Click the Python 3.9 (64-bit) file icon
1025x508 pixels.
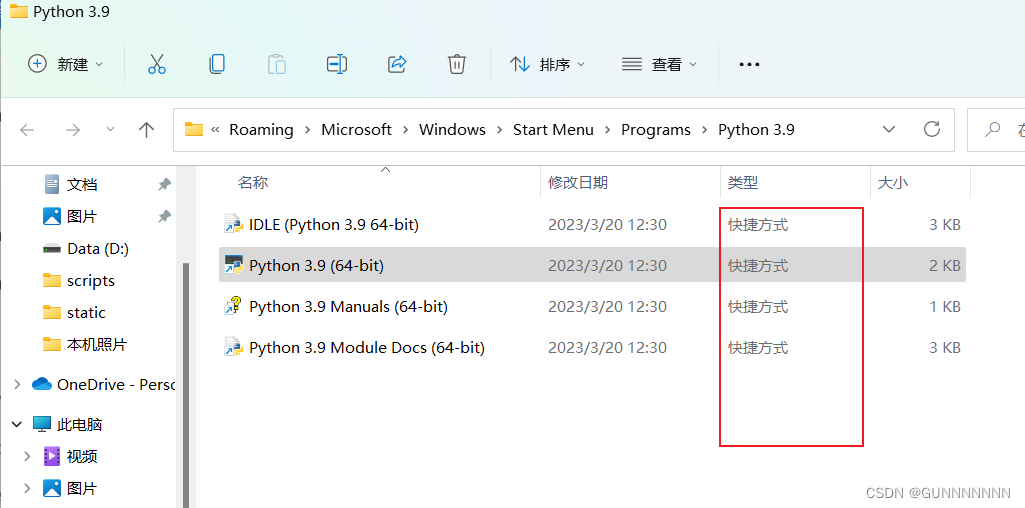point(233,265)
